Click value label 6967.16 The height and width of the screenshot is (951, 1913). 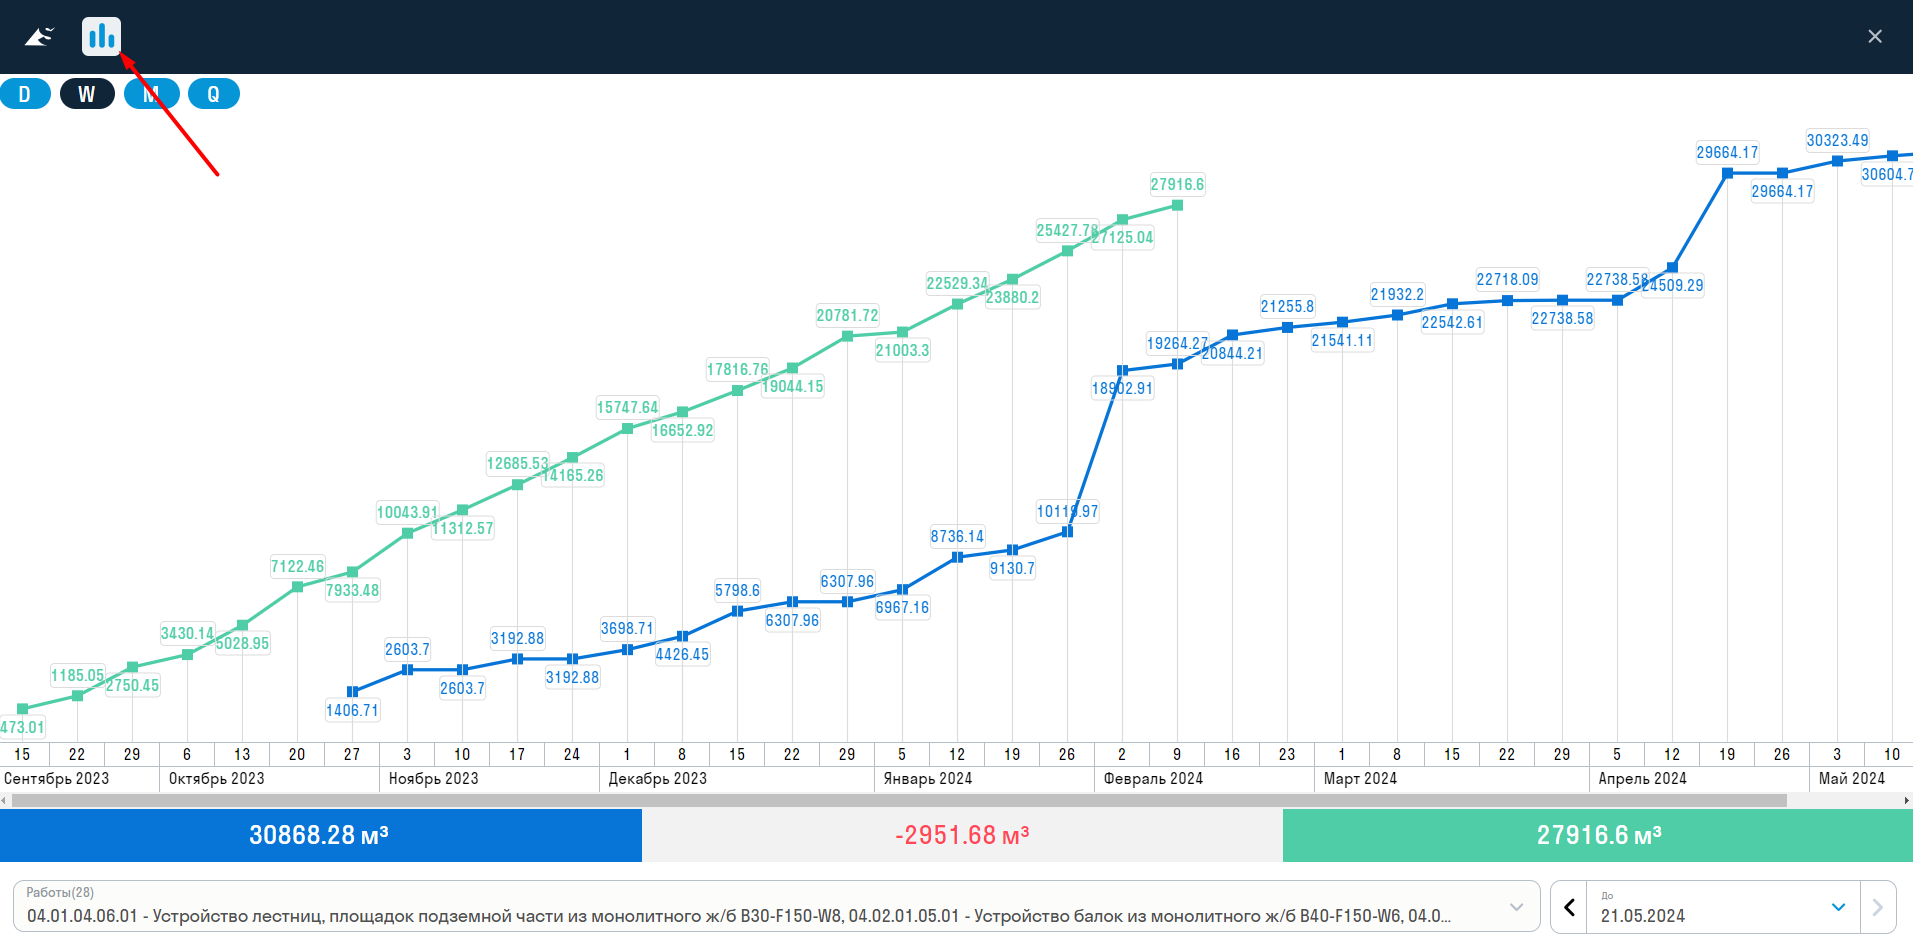[902, 607]
